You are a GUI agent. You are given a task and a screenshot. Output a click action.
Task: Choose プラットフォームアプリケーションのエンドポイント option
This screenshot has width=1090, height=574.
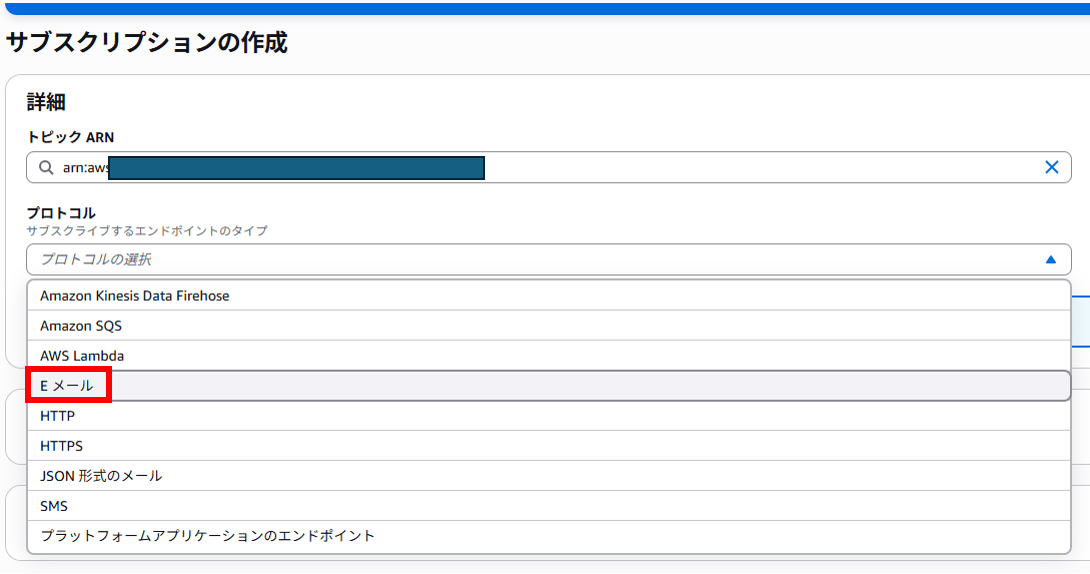[x=548, y=536]
